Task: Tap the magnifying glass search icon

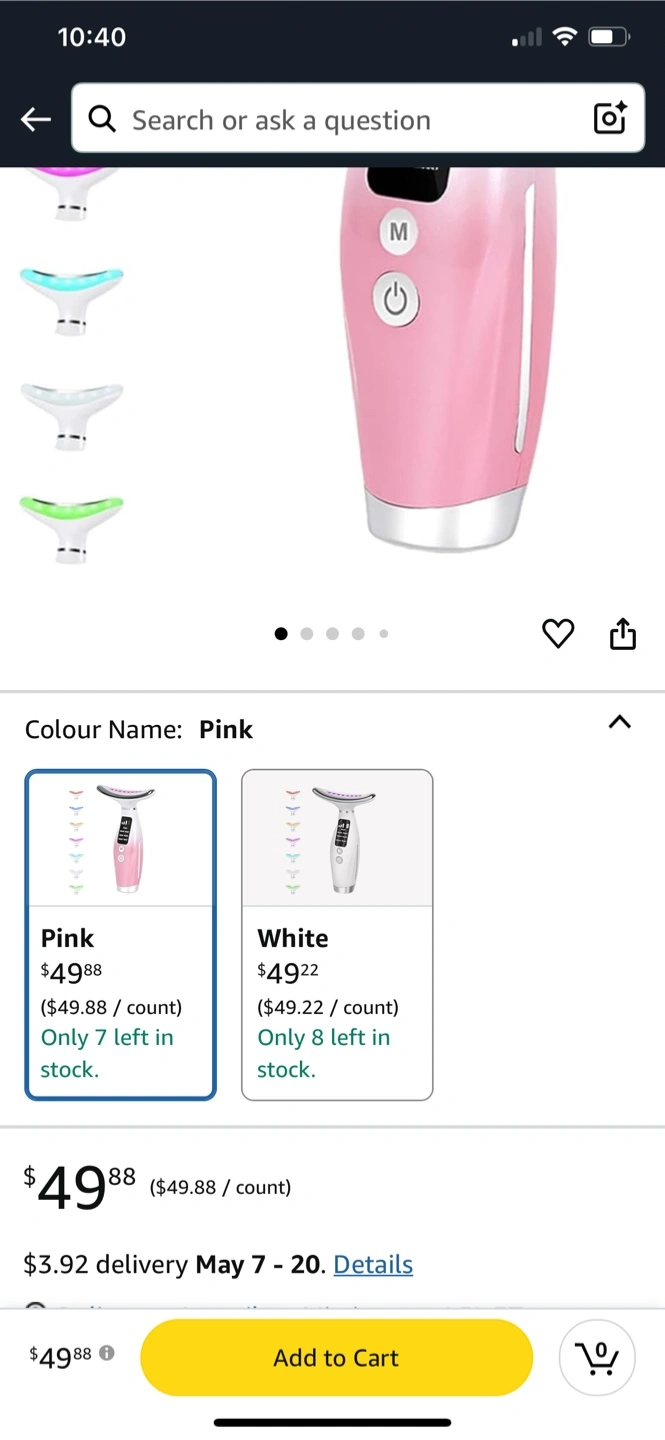Action: pos(102,120)
